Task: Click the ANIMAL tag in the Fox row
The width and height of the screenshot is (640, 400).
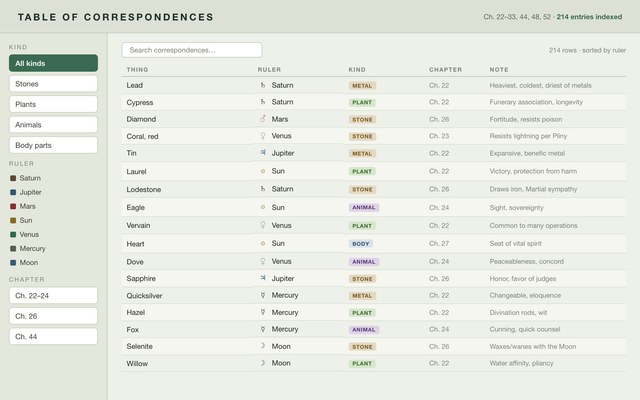Action: pos(364,329)
